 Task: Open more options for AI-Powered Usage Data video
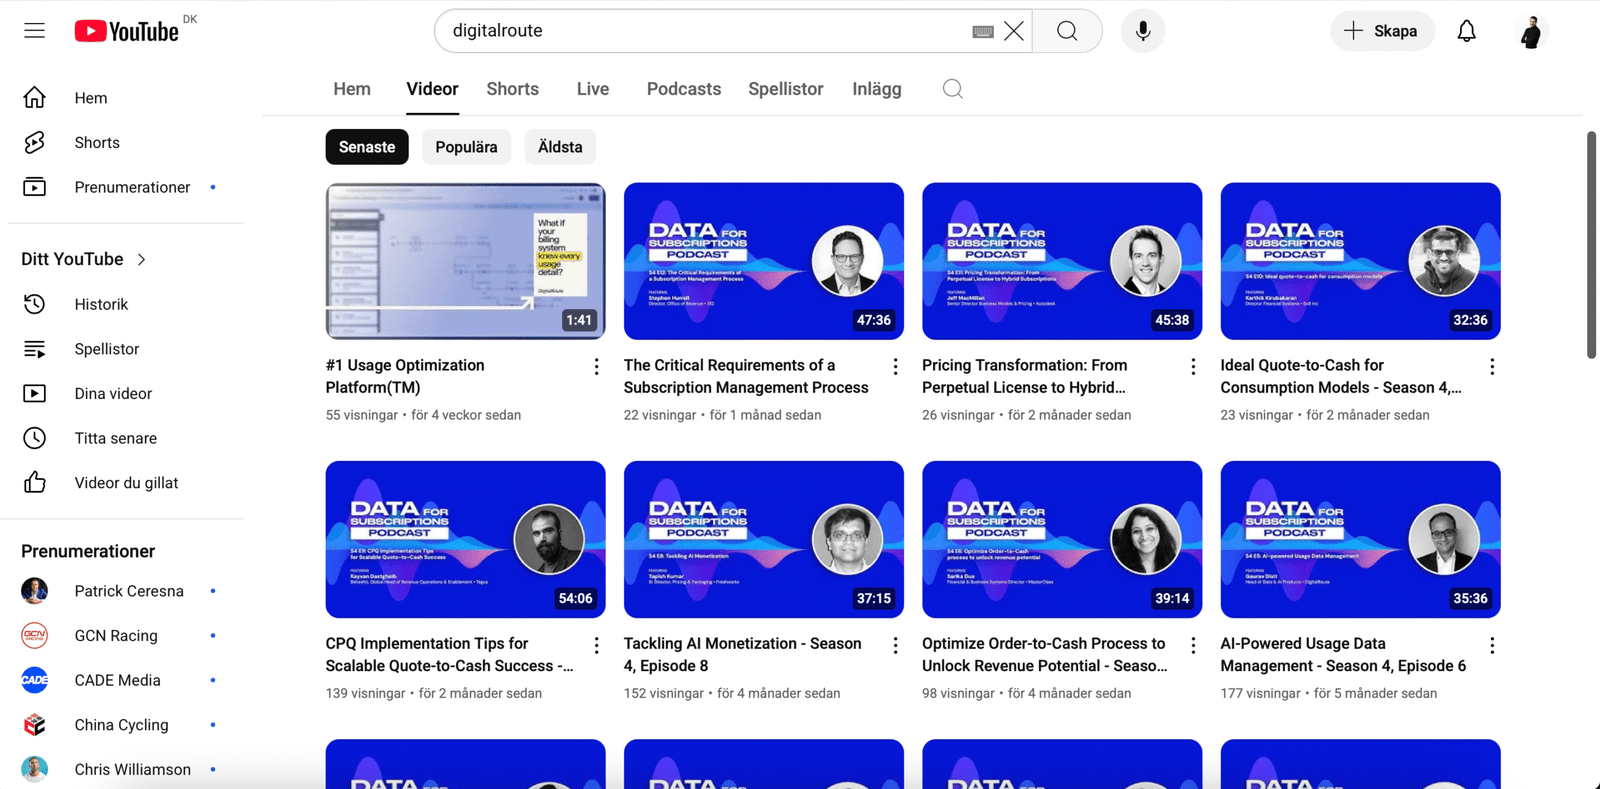(1492, 645)
